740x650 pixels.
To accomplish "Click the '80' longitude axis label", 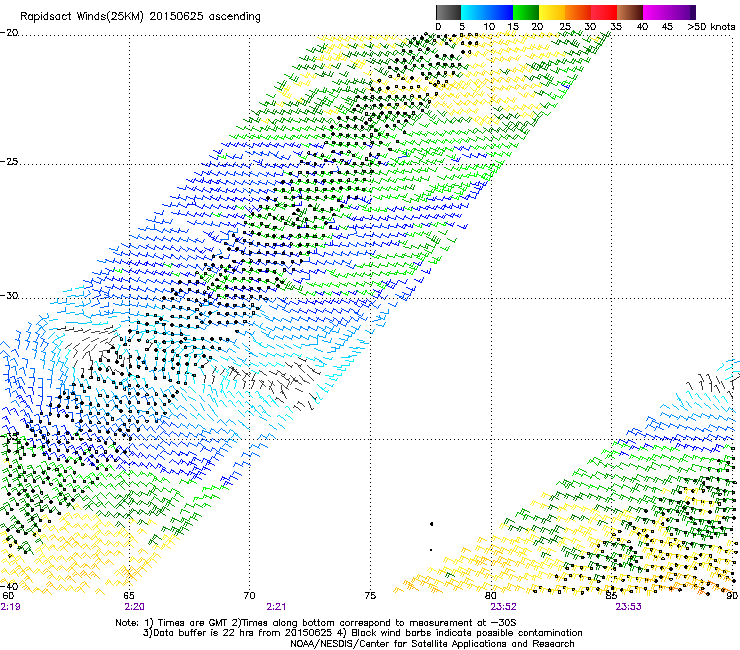I will click(x=491, y=596).
